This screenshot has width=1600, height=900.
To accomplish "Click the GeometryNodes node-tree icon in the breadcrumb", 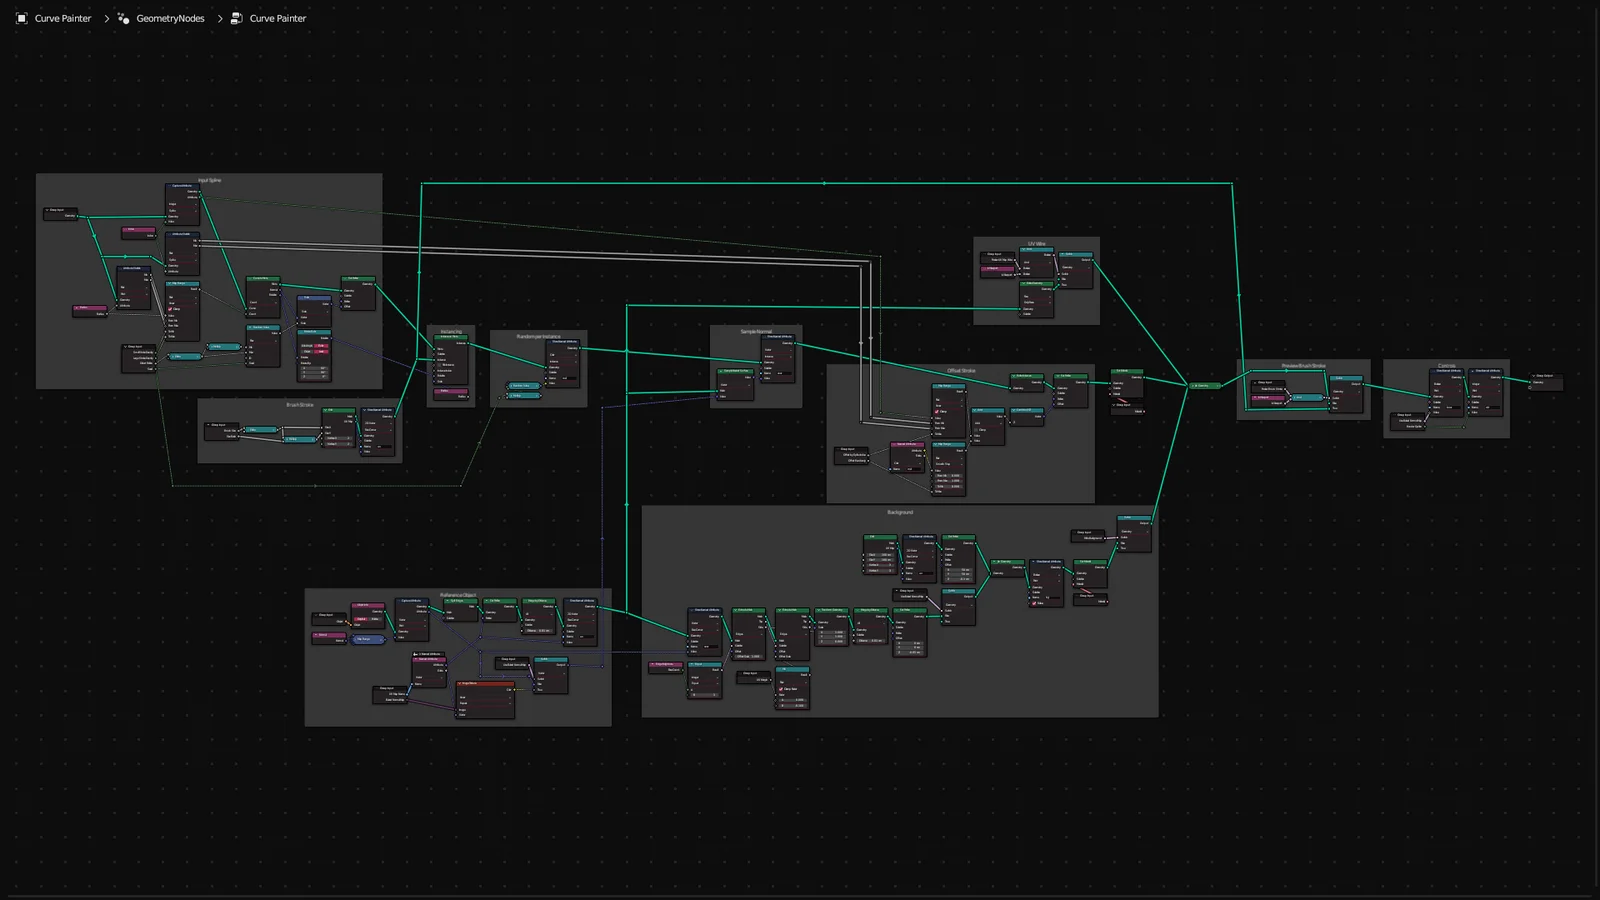I will point(121,18).
